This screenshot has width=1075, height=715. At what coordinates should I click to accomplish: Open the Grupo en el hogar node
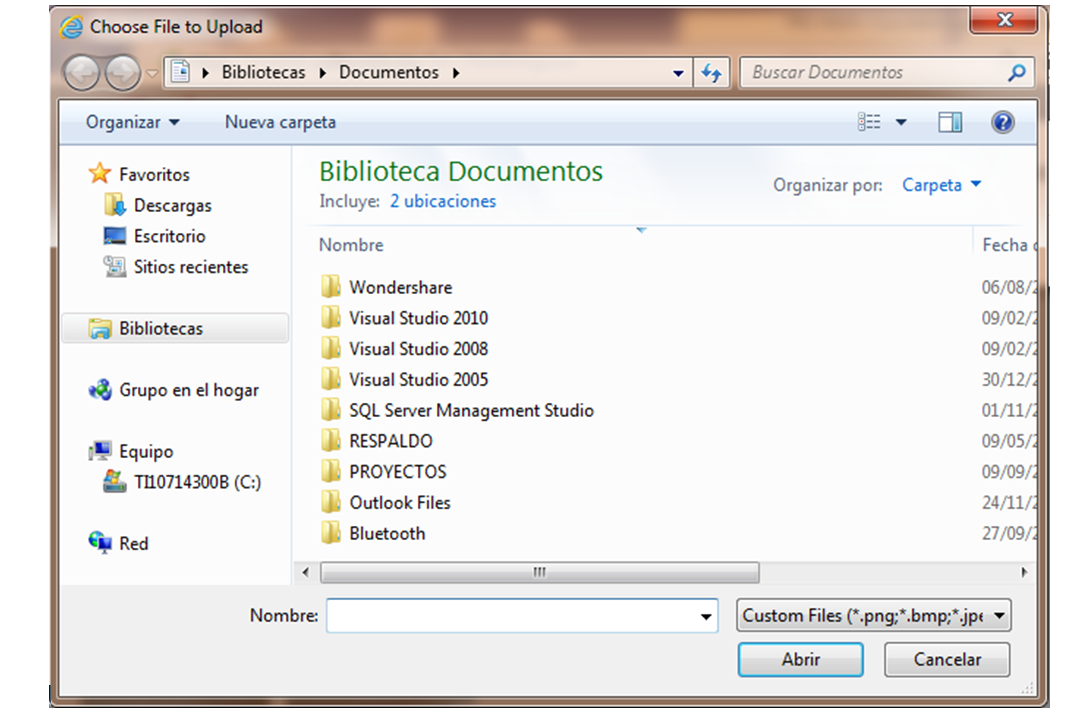(188, 390)
